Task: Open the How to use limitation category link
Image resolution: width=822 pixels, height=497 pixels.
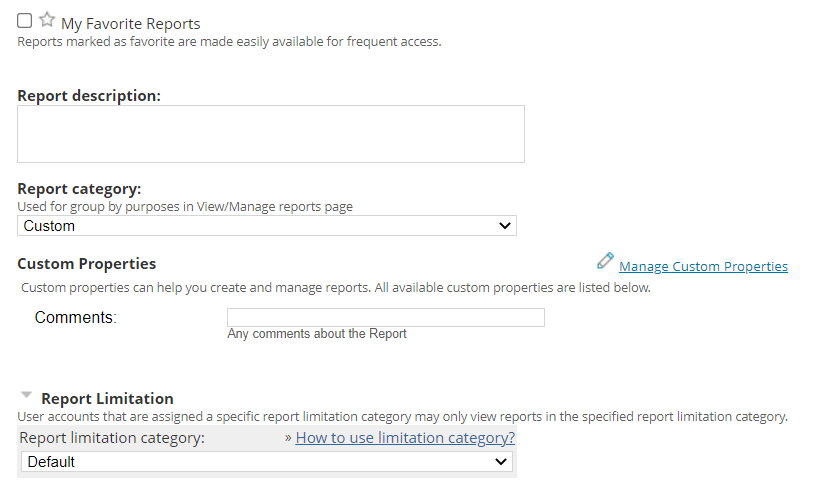Action: (x=405, y=438)
